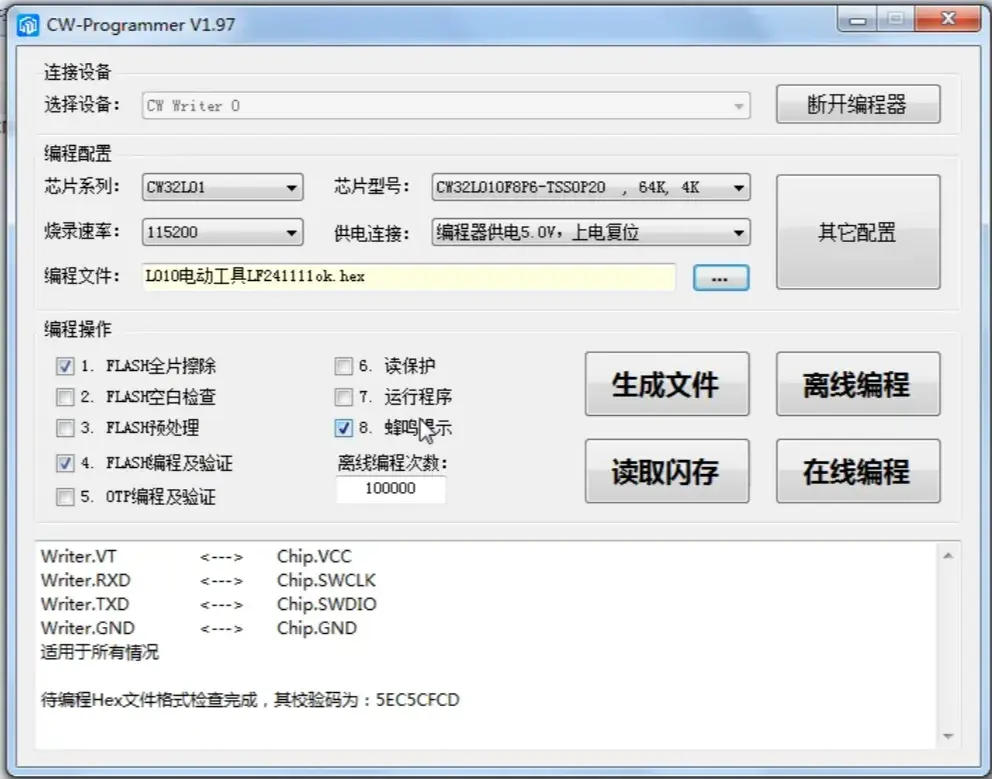The height and width of the screenshot is (779, 992).
Task: Click the 离线编程次数 100000 field
Action: point(390,489)
